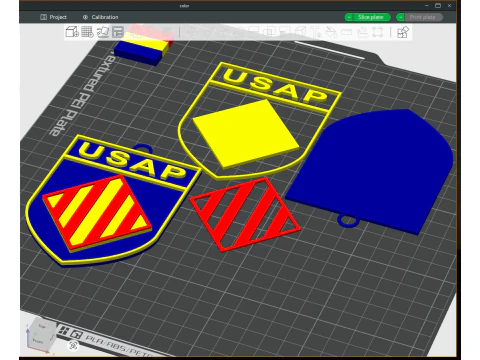
Task: Click the Add object cube icon
Action: click(x=72, y=32)
